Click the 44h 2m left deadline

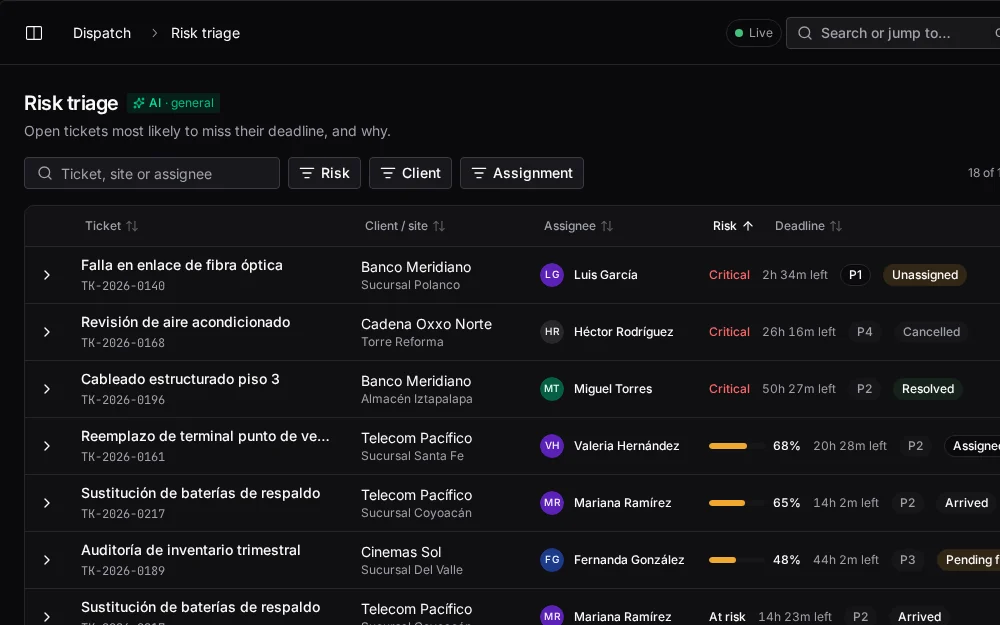(x=846, y=560)
